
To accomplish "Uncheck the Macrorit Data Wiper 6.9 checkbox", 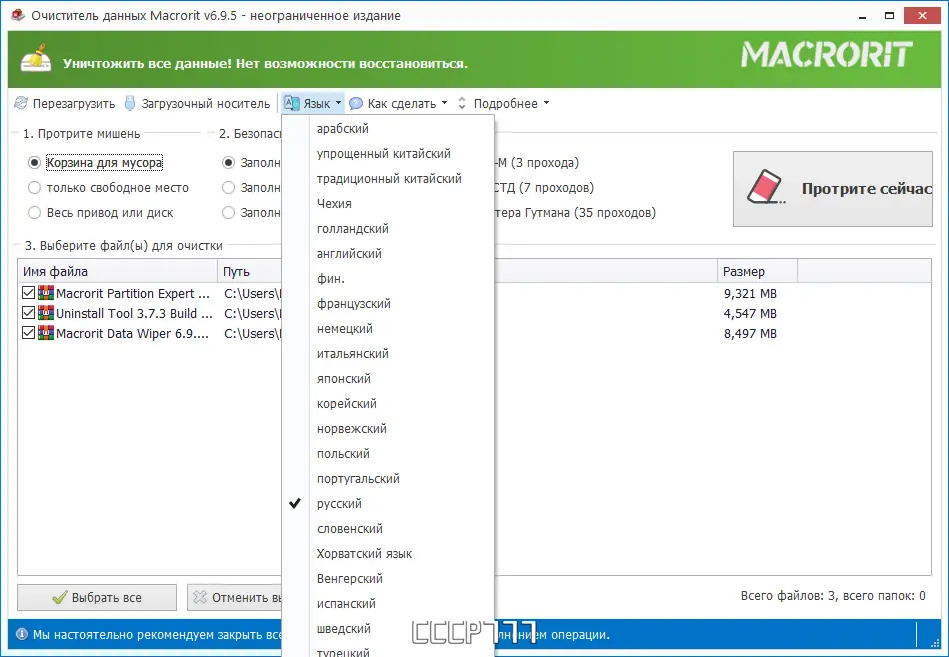I will [x=28, y=333].
